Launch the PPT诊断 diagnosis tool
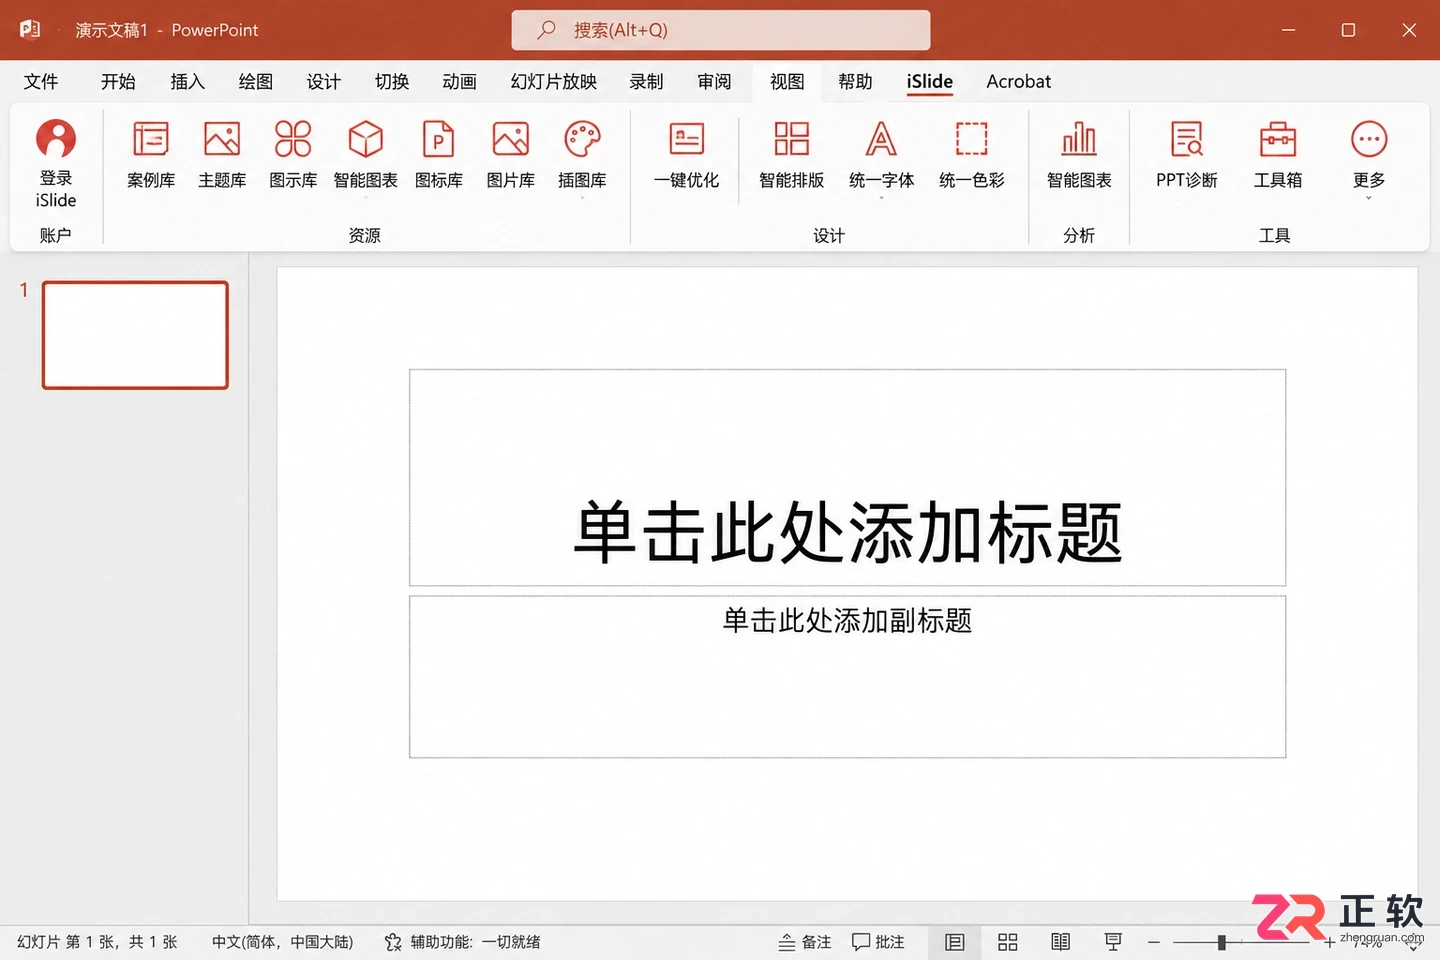1440x960 pixels. [x=1187, y=155]
